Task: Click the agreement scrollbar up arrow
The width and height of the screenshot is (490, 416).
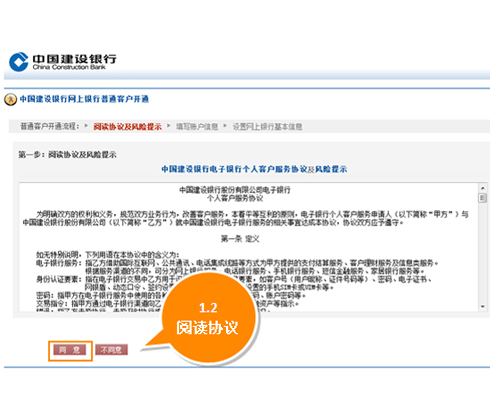Action: (482, 188)
